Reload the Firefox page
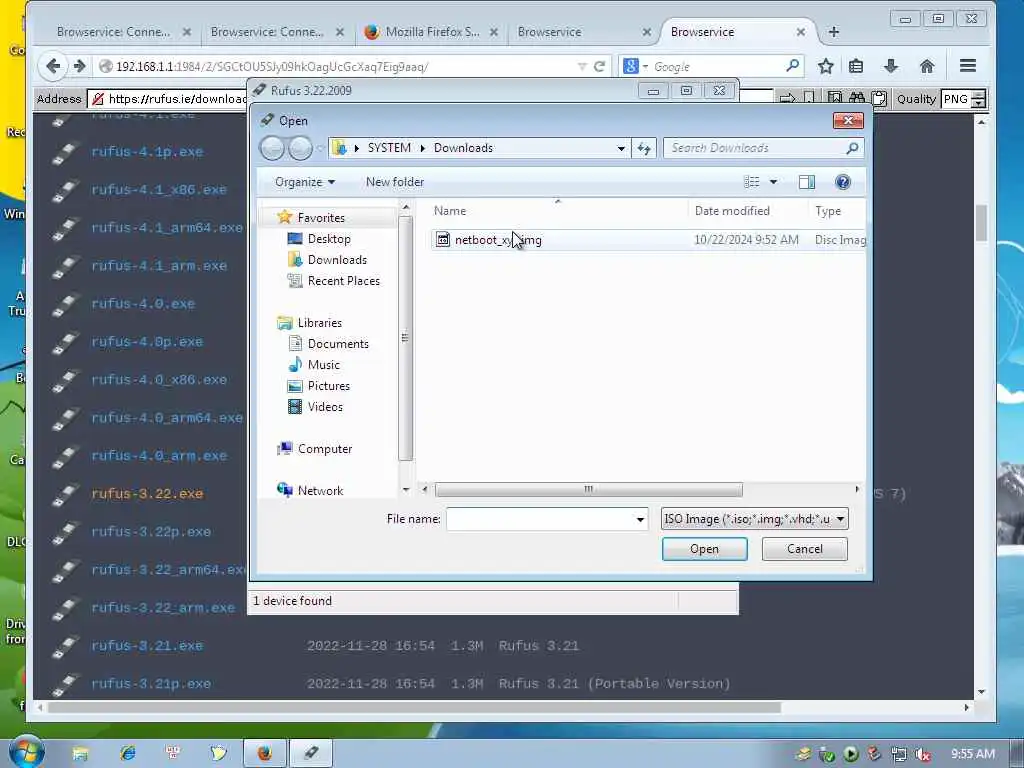The image size is (1024, 768). [x=599, y=67]
